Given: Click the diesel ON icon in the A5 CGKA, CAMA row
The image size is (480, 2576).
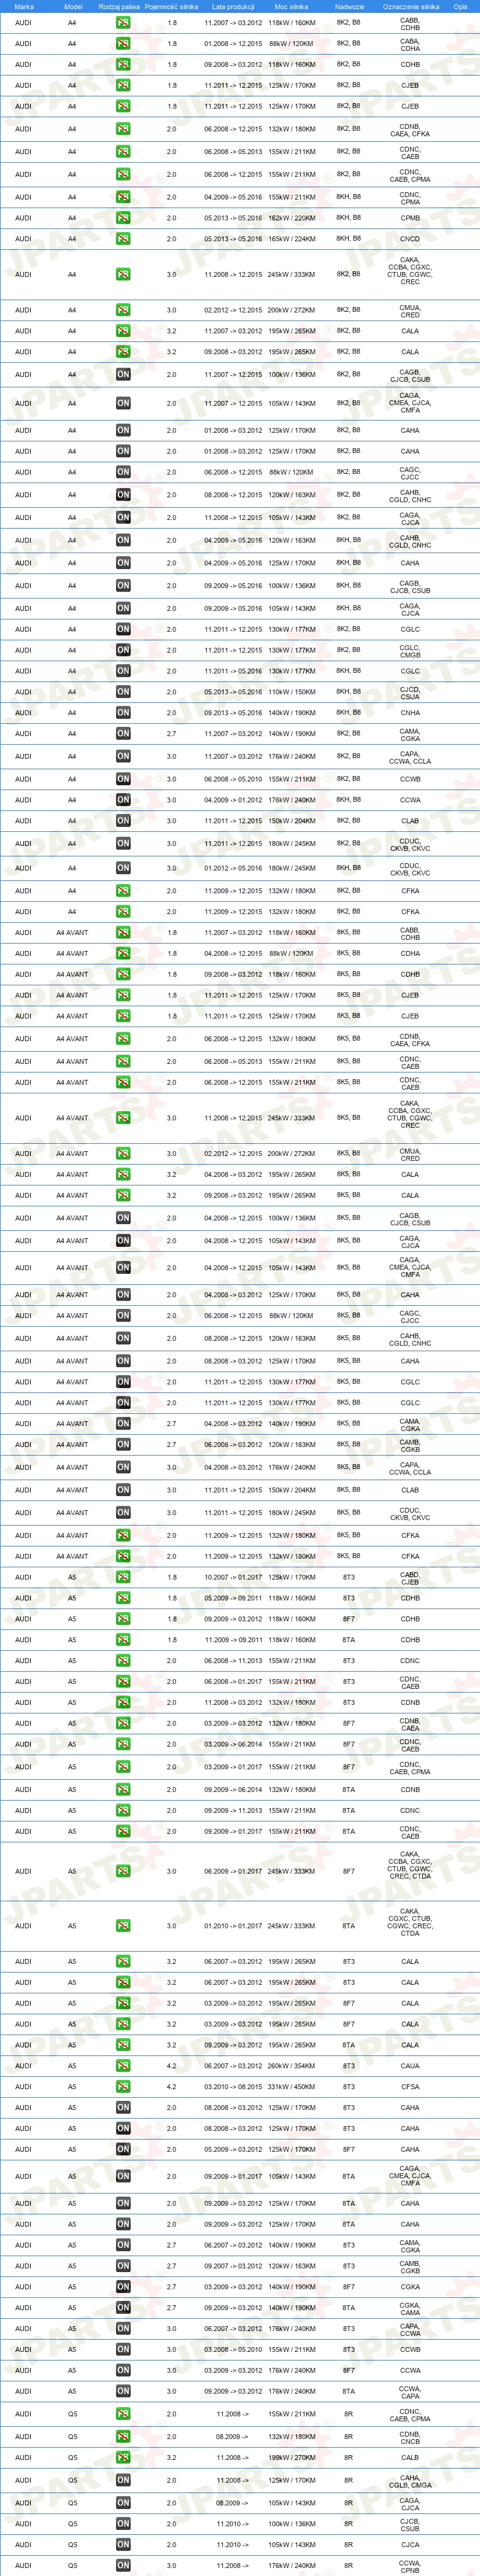Looking at the screenshot, I should pos(123,2308).
